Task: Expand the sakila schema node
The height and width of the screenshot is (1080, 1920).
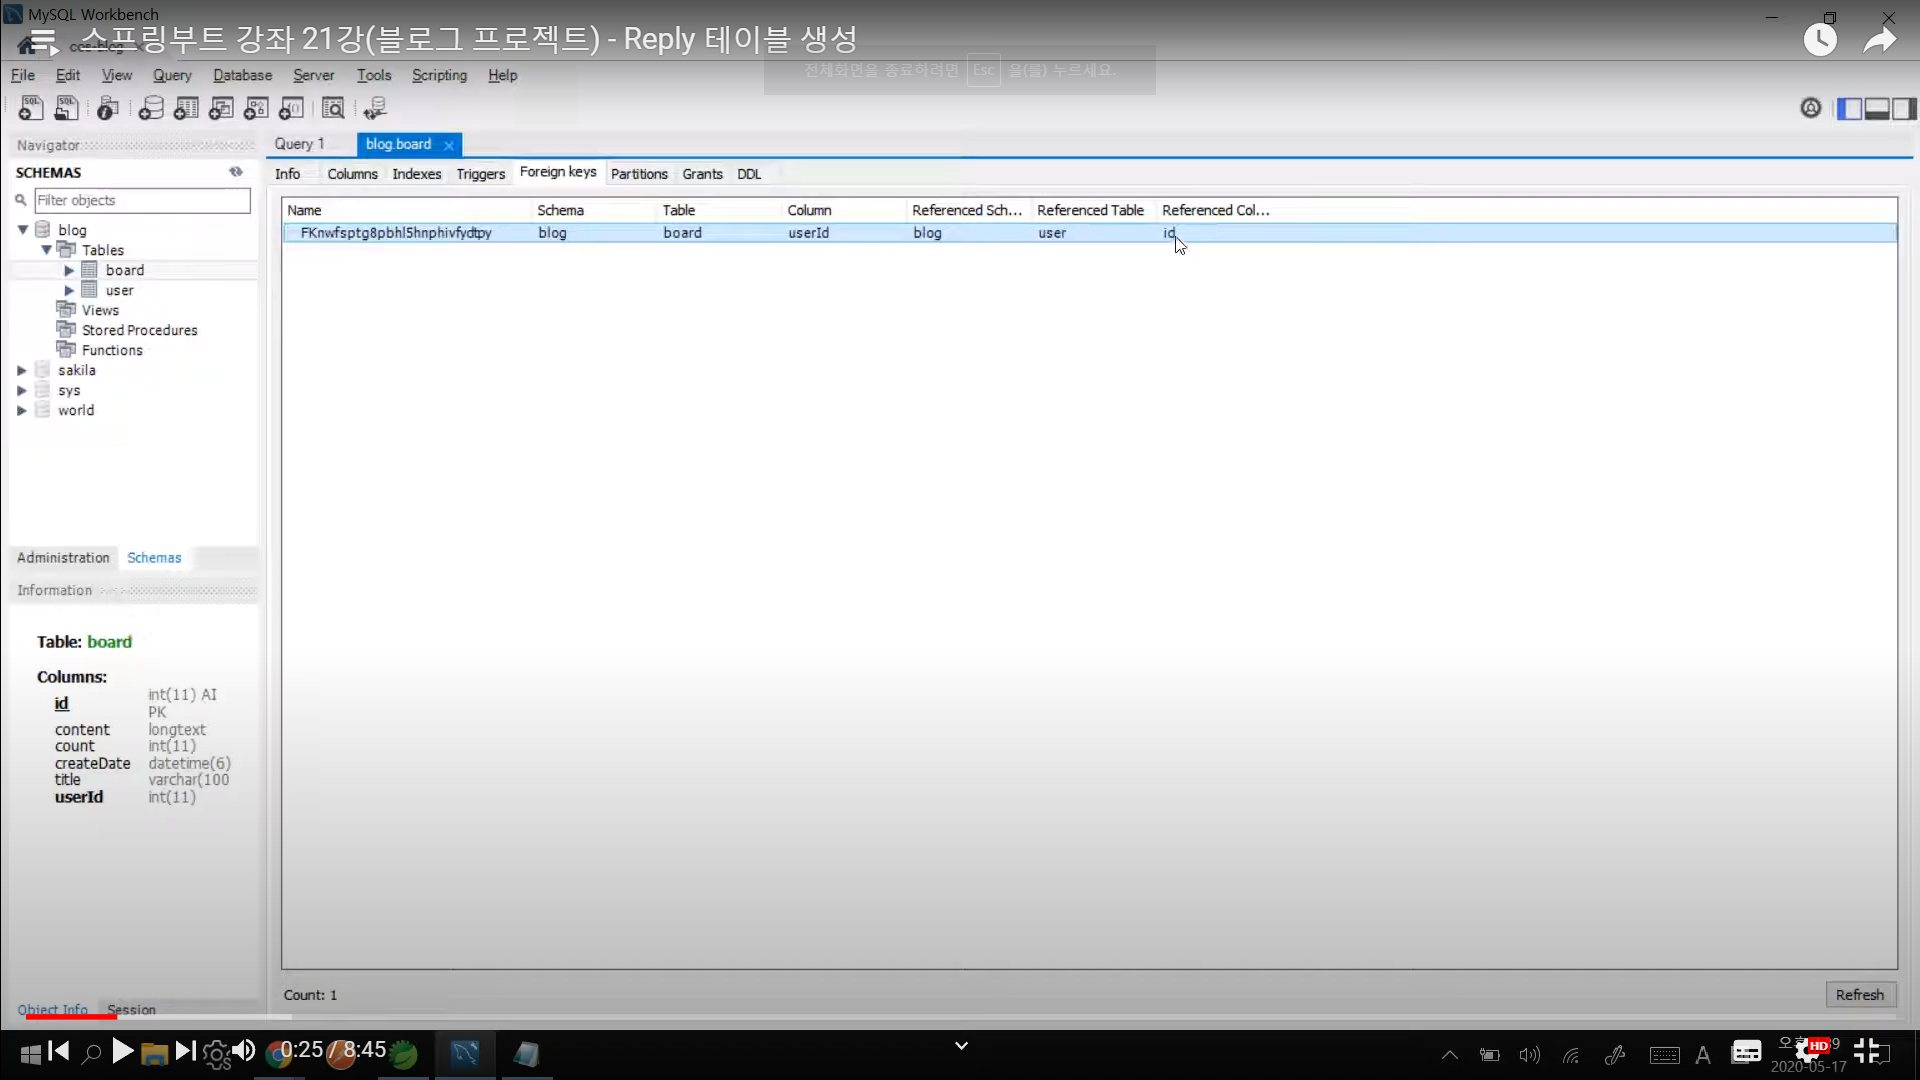Action: pos(22,370)
